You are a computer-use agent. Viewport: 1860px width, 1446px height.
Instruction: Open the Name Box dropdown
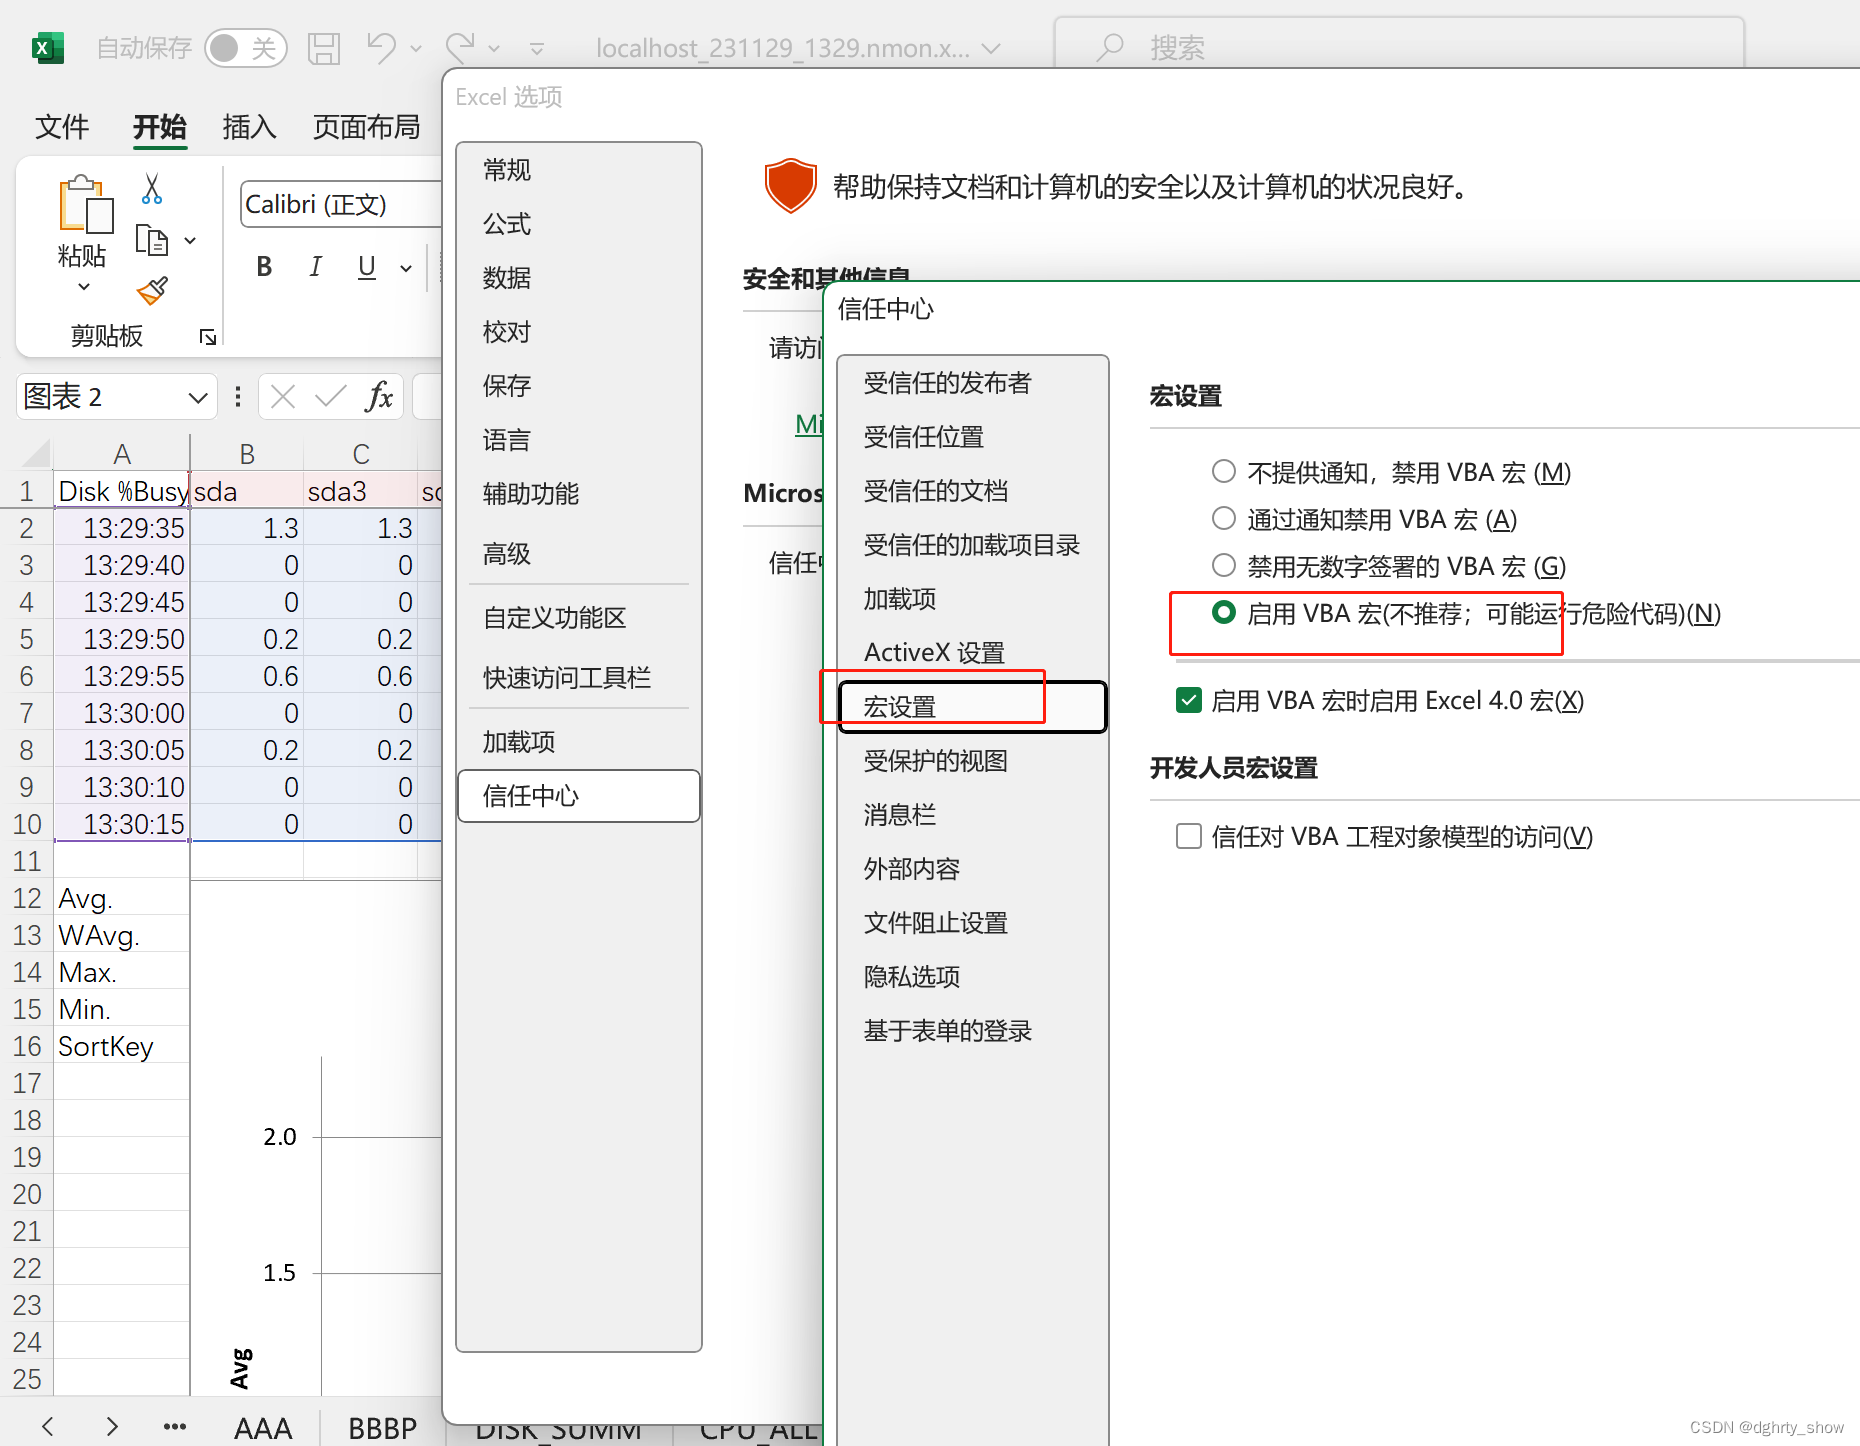coord(198,398)
